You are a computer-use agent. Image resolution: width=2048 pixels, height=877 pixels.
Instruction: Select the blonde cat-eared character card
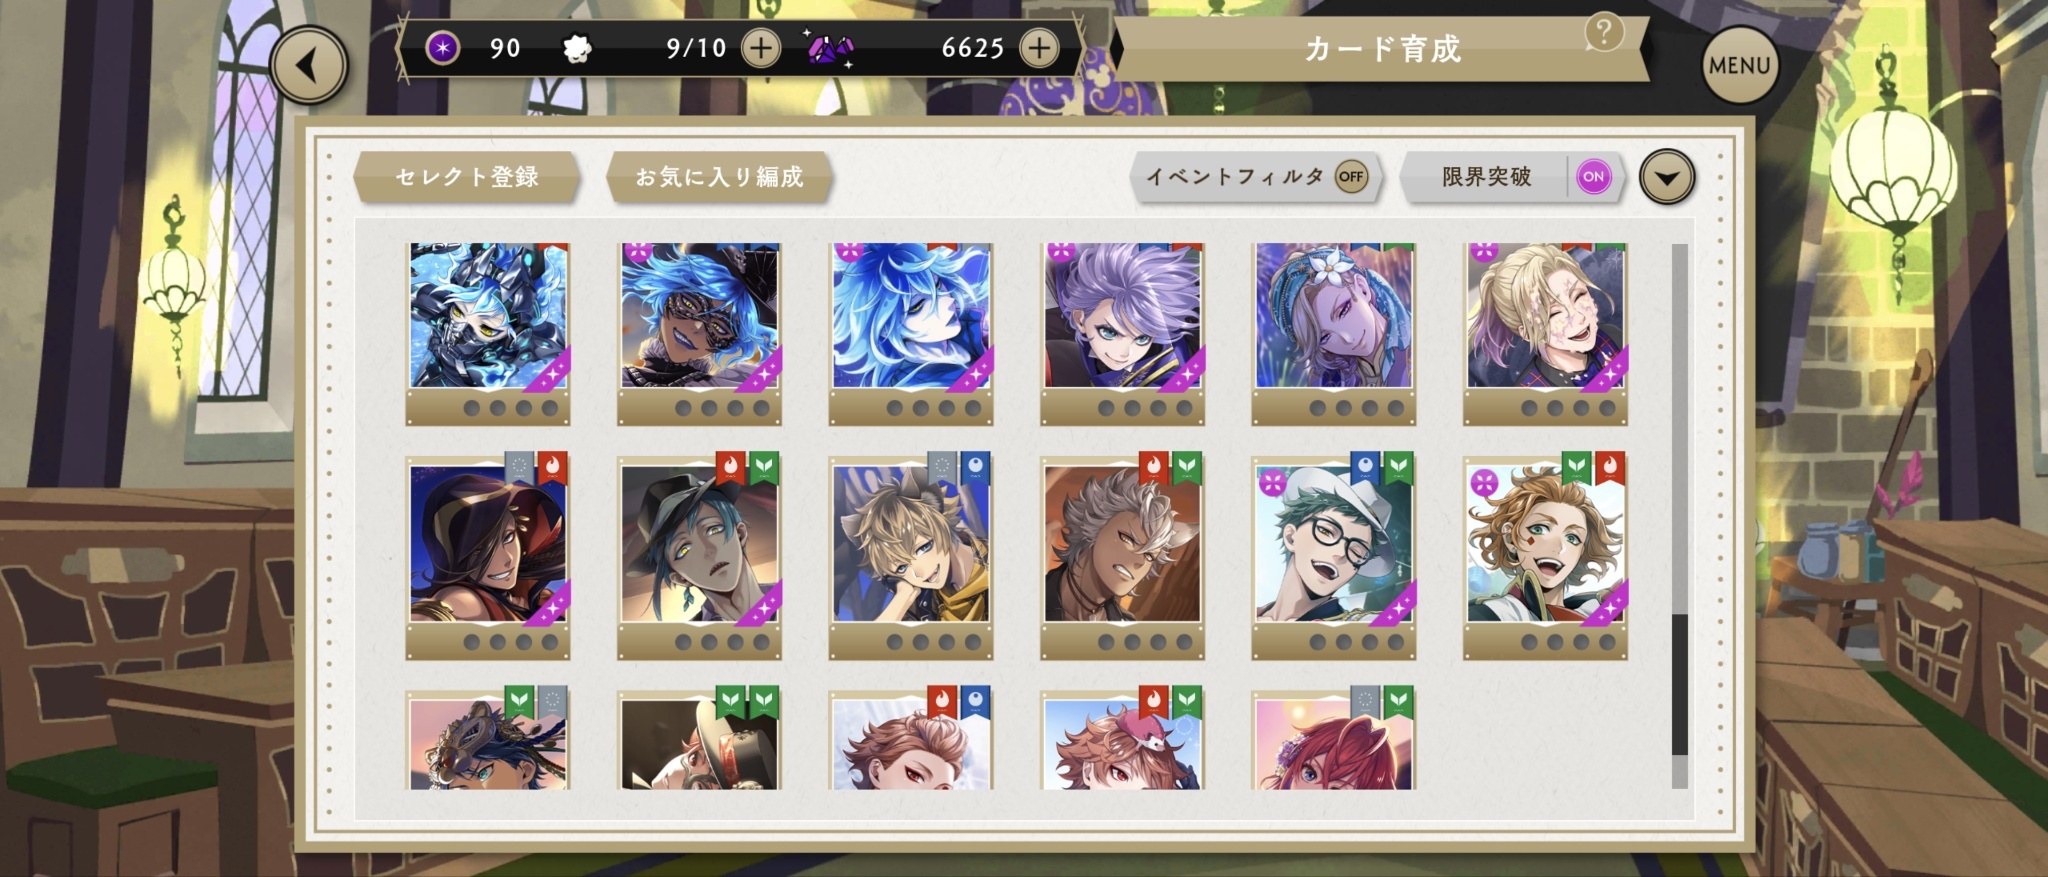tap(911, 555)
